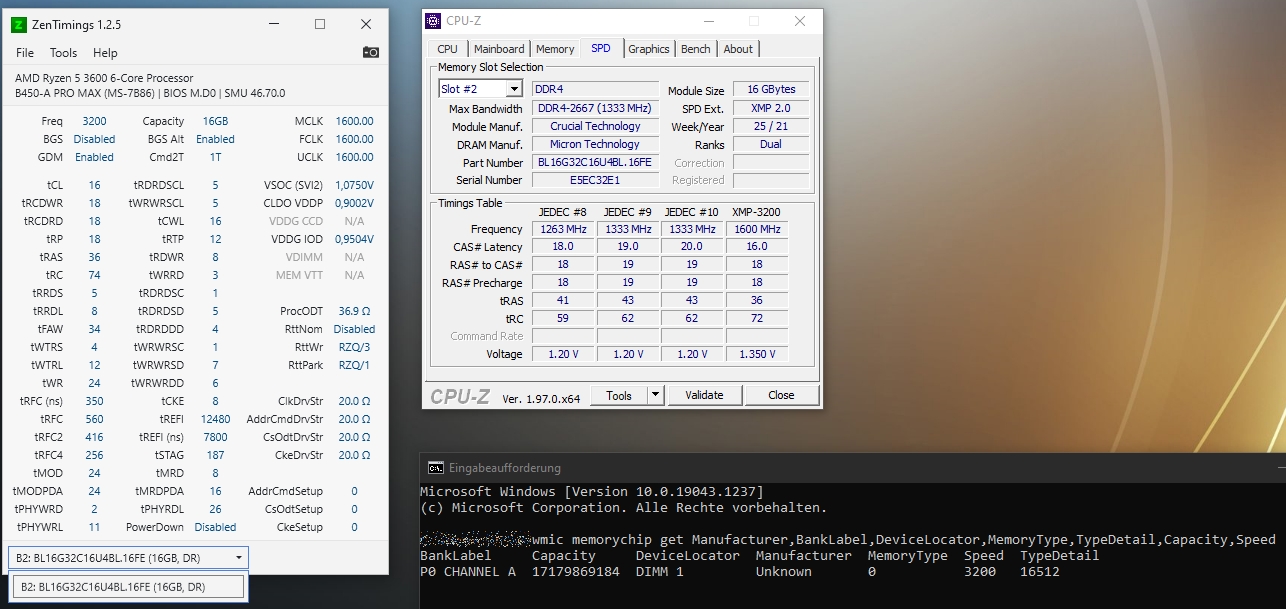This screenshot has width=1286, height=609.
Task: Click the DRAM Manuf. Micron Technology field
Action: pos(595,144)
